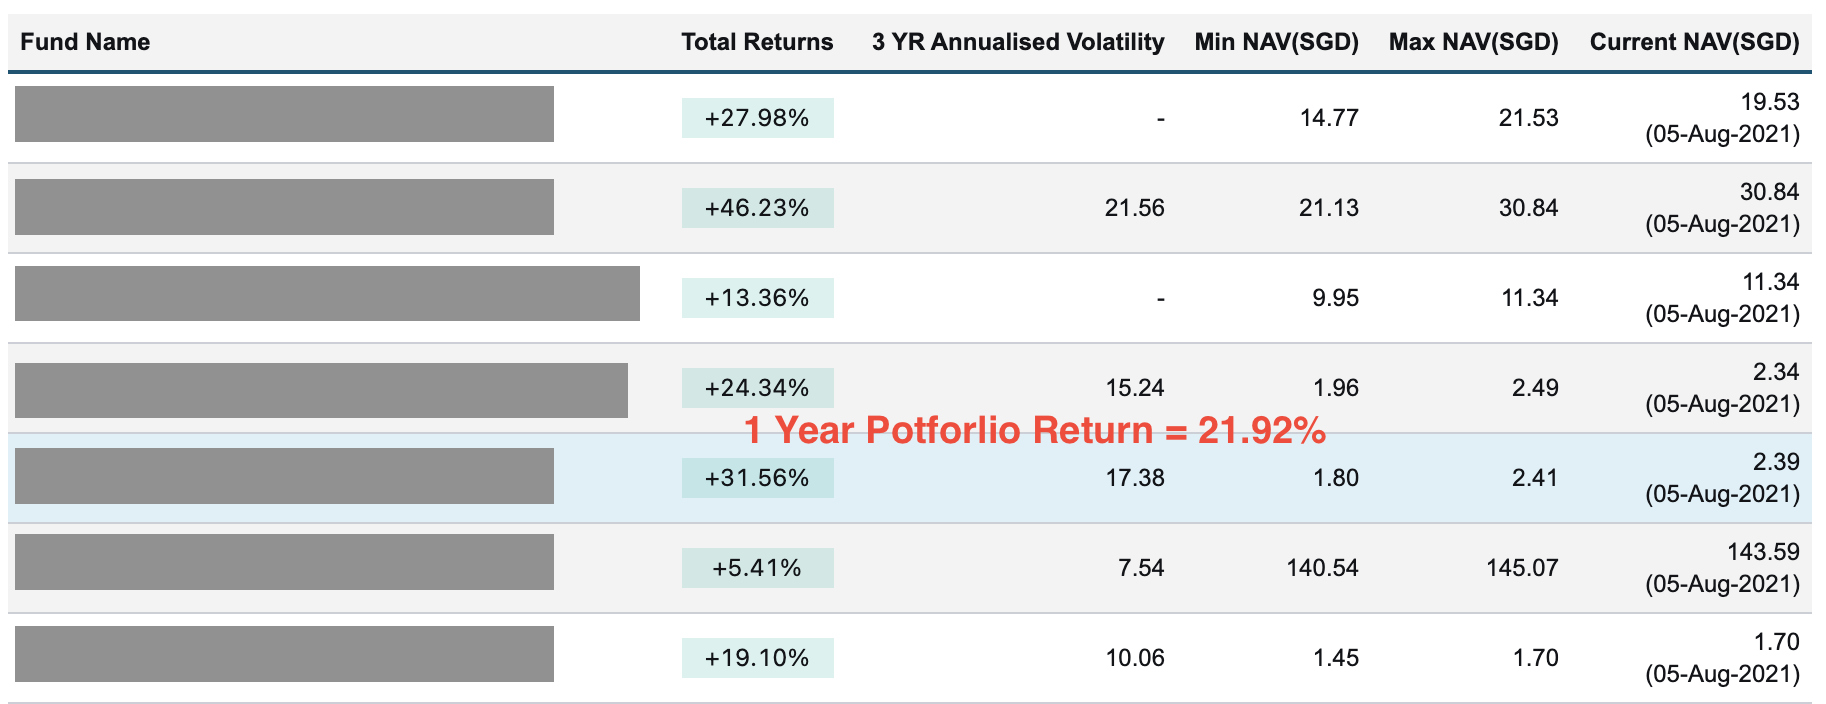Choose the +24.34% returns badge

757,388
